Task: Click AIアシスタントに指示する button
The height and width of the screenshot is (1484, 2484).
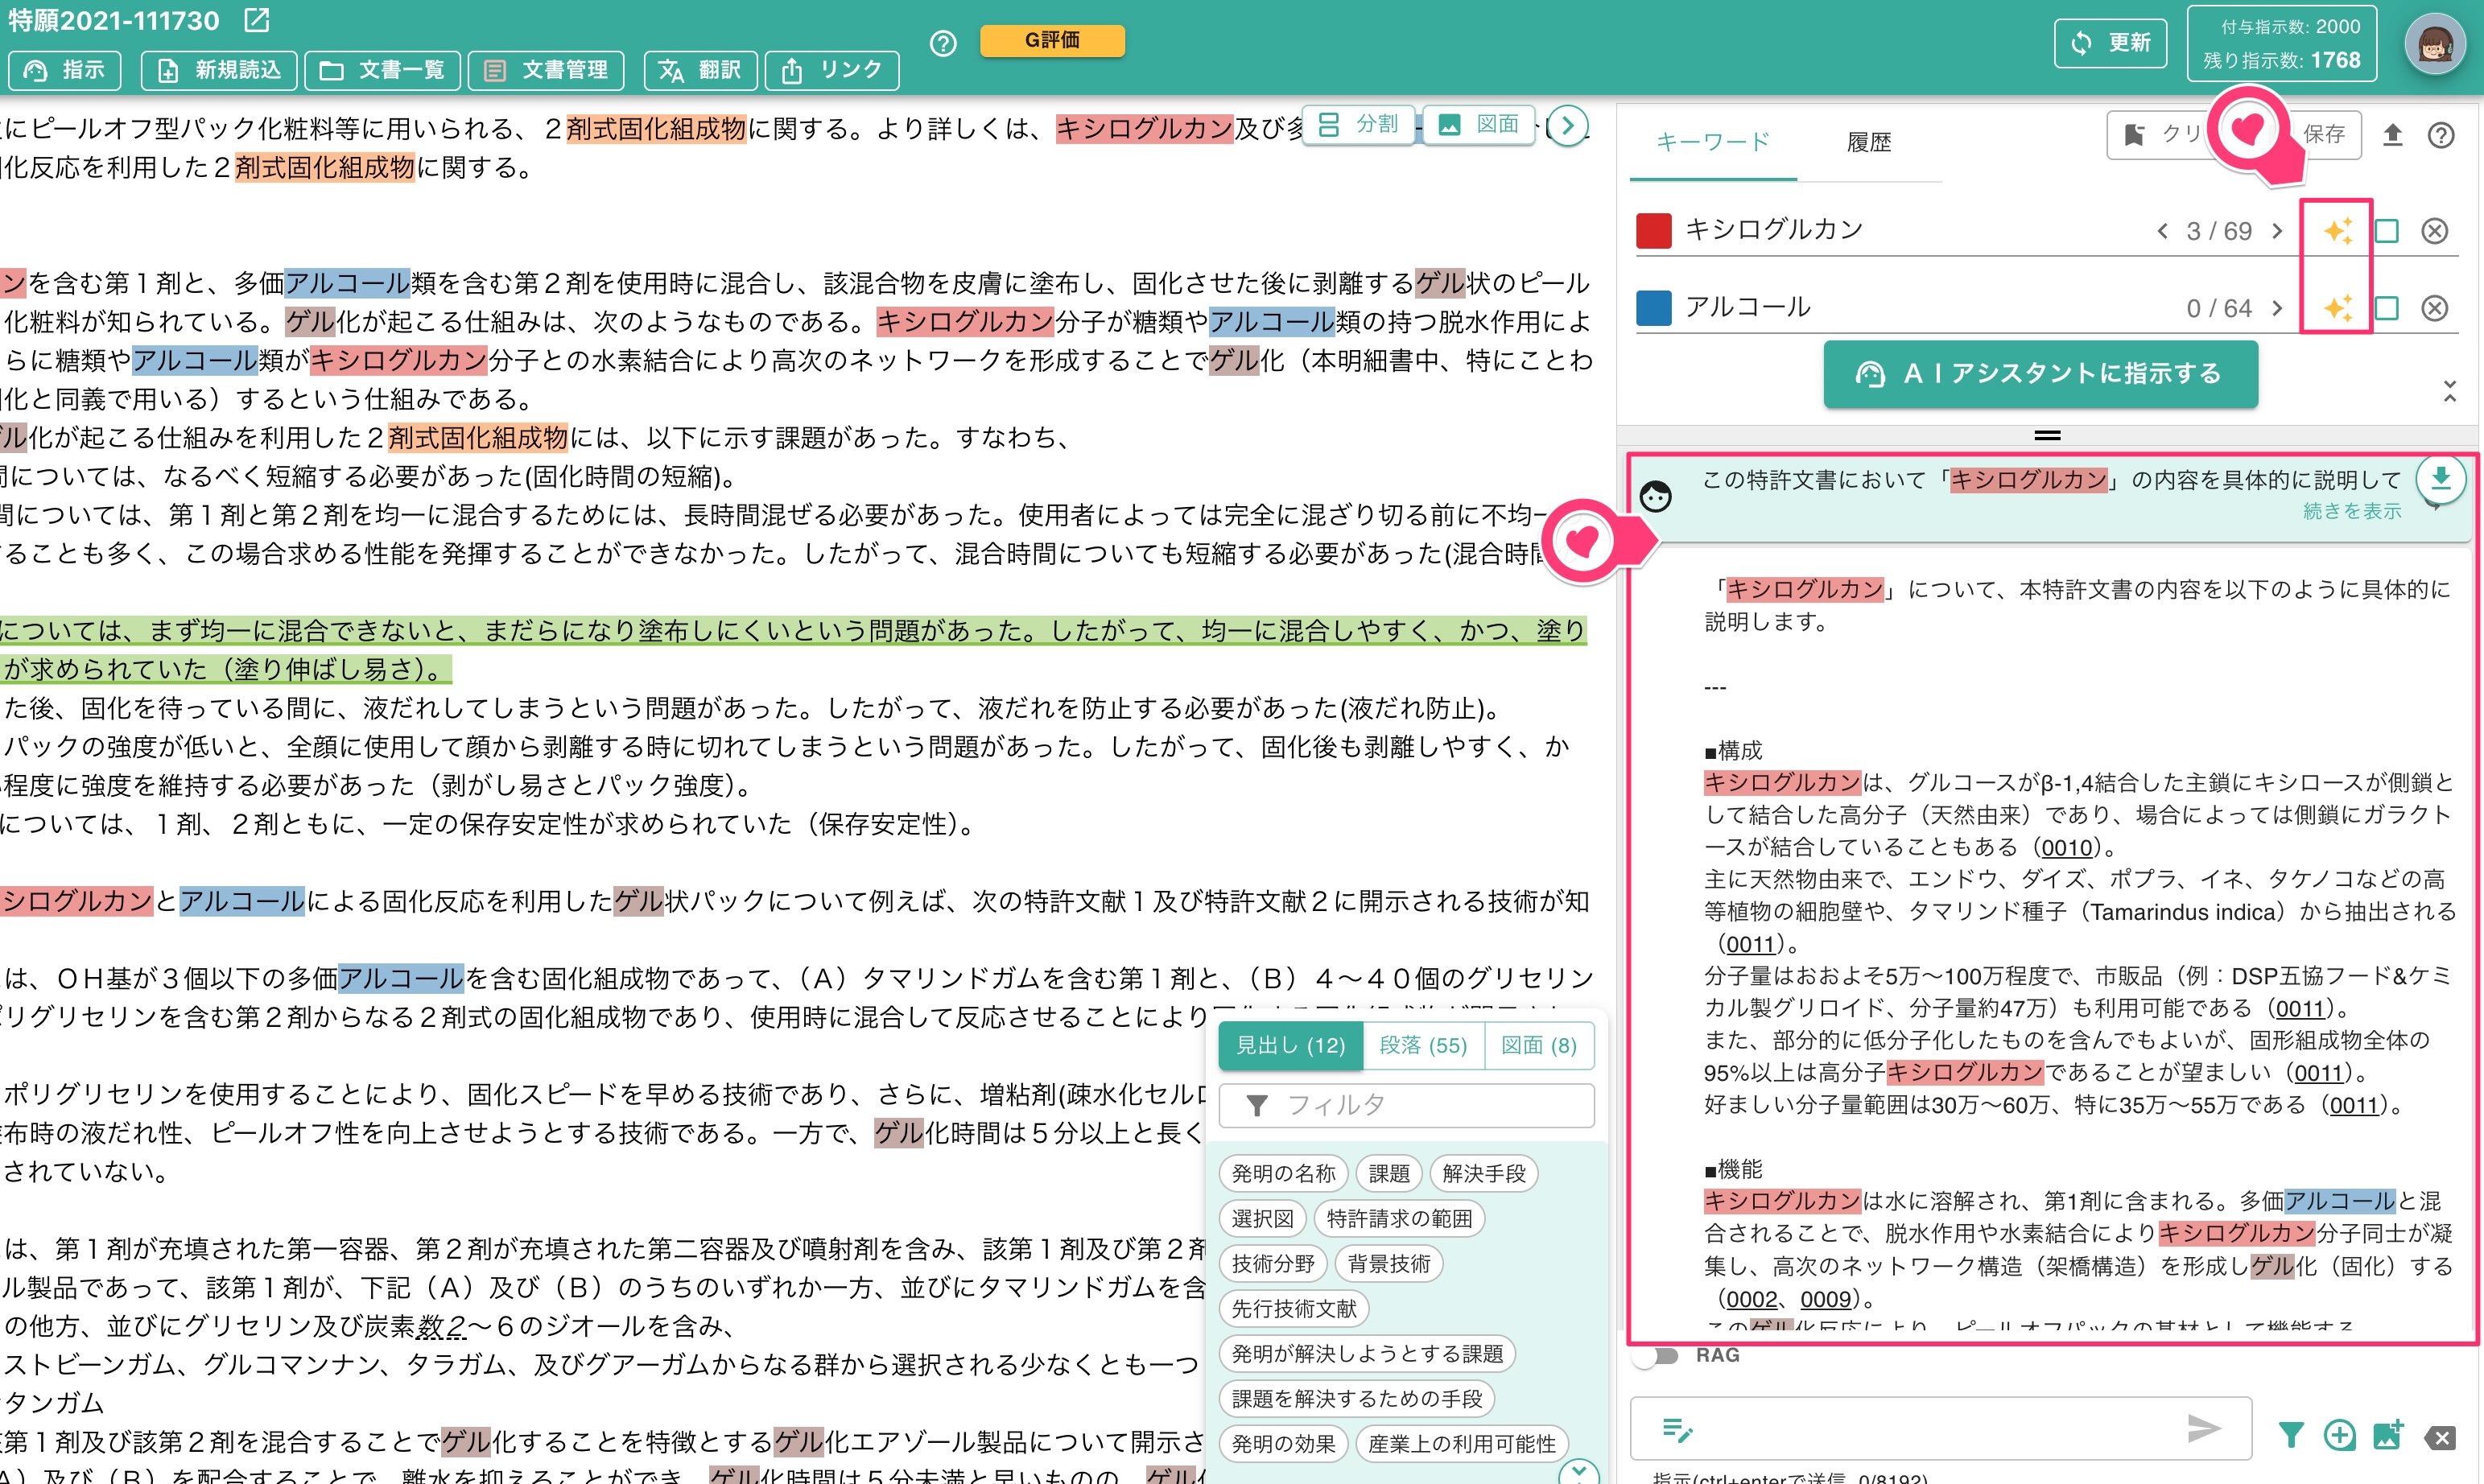Action: click(2040, 374)
